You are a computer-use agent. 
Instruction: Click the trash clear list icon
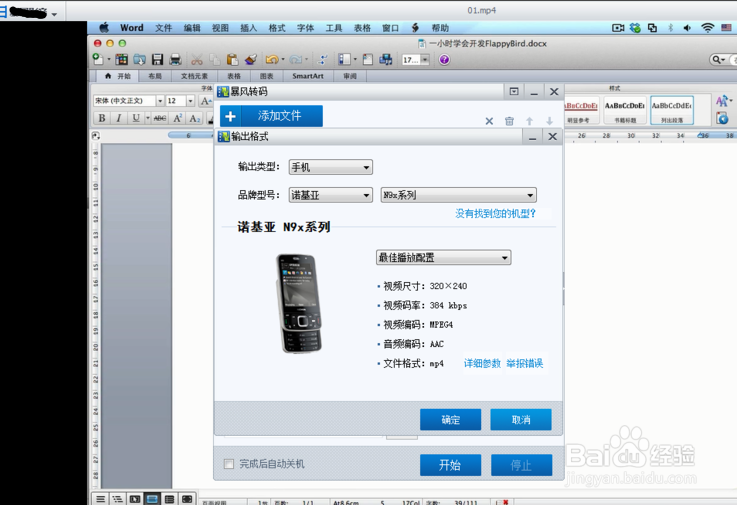tap(509, 121)
